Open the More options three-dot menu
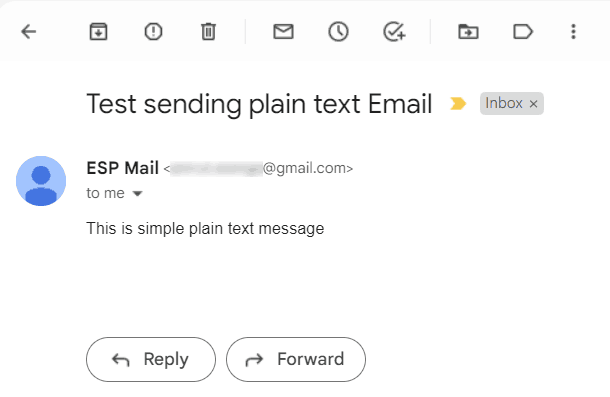Image resolution: width=610 pixels, height=397 pixels. pos(573,32)
